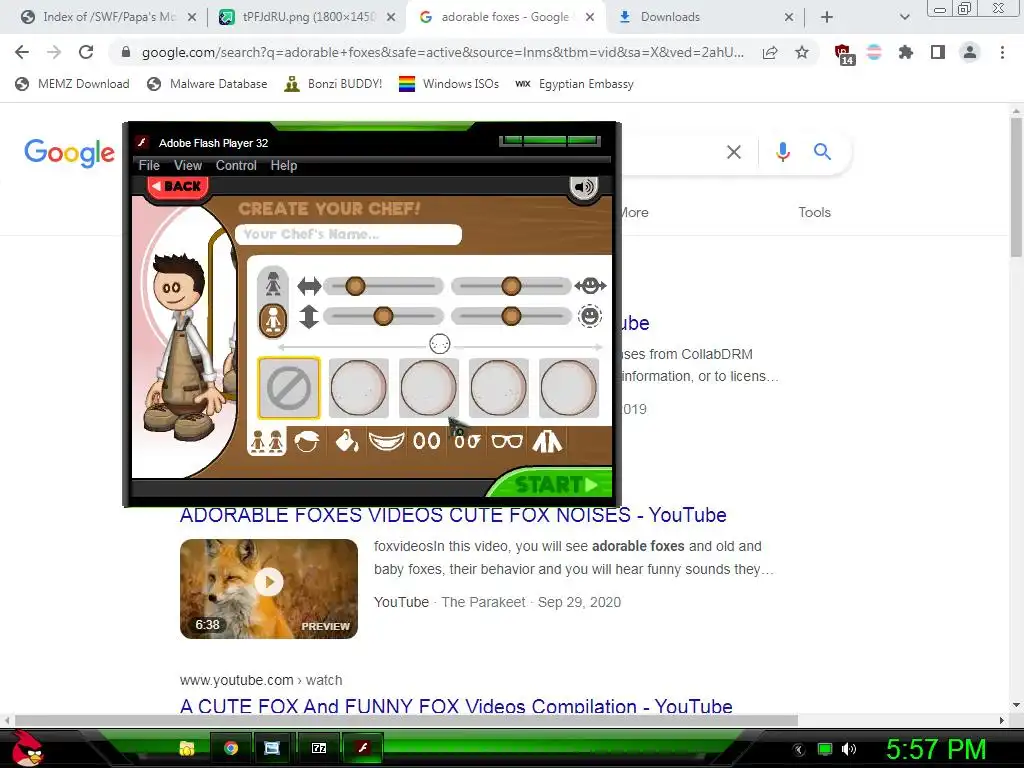The image size is (1024, 768).
Task: Select the female chef gender option
Action: click(272, 283)
